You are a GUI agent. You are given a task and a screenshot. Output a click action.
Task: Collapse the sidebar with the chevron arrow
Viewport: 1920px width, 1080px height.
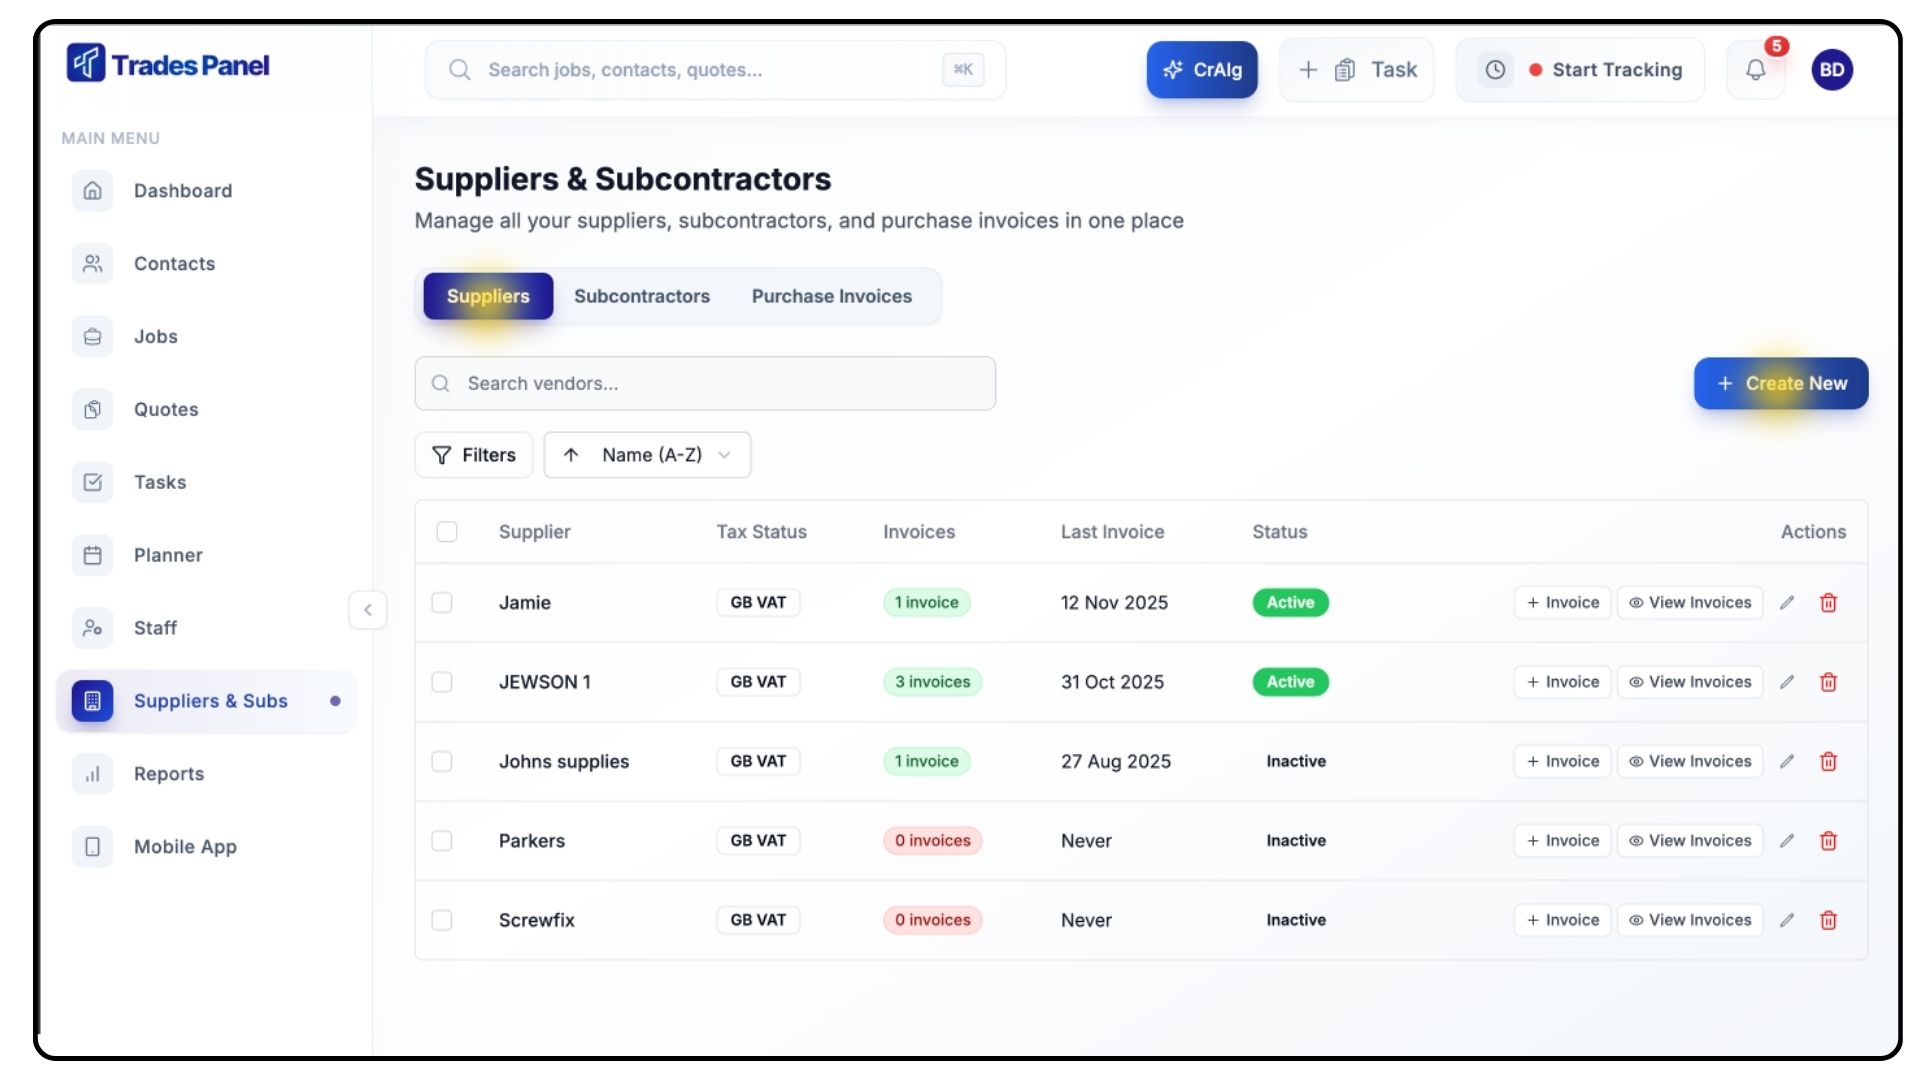tap(368, 610)
